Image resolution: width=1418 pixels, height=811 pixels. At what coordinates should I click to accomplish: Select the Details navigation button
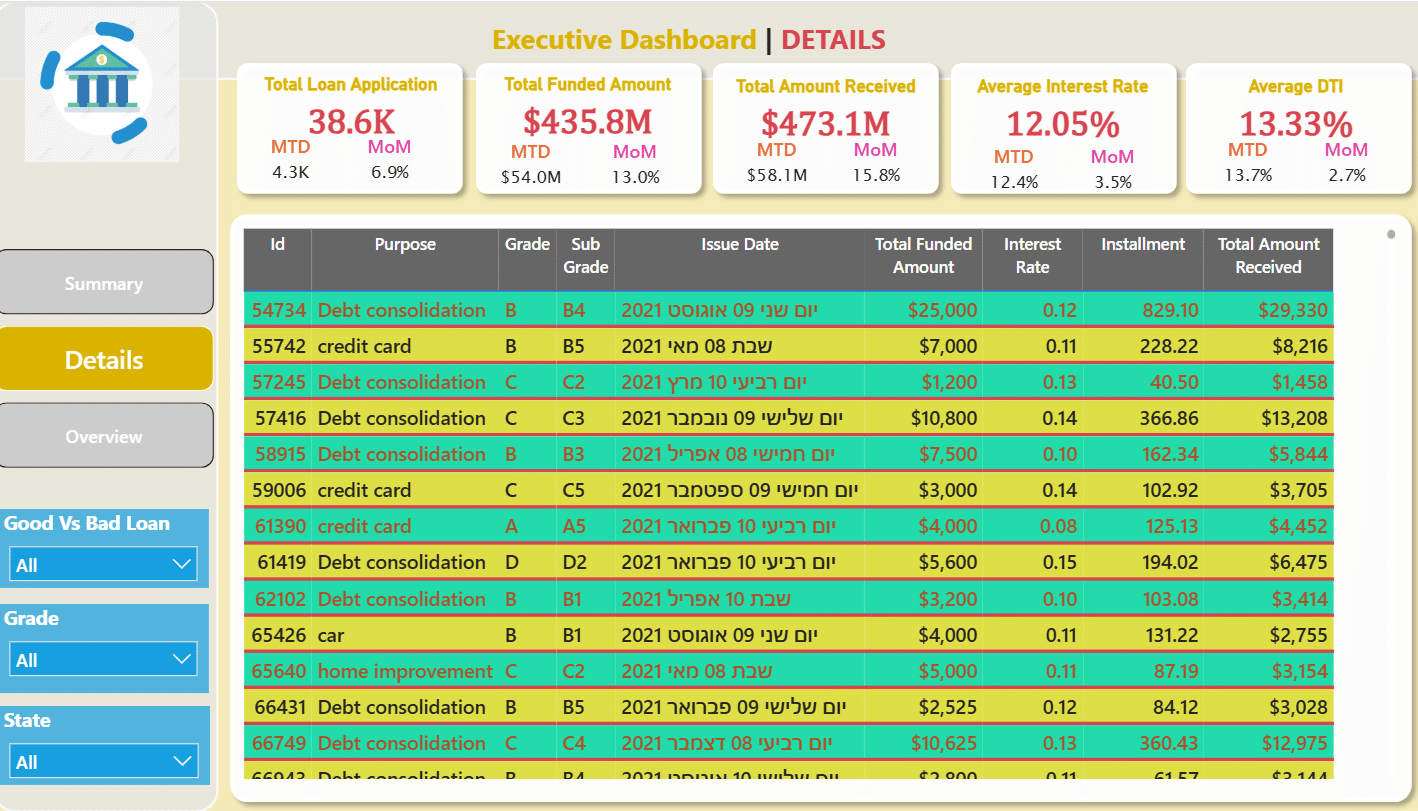pos(104,359)
